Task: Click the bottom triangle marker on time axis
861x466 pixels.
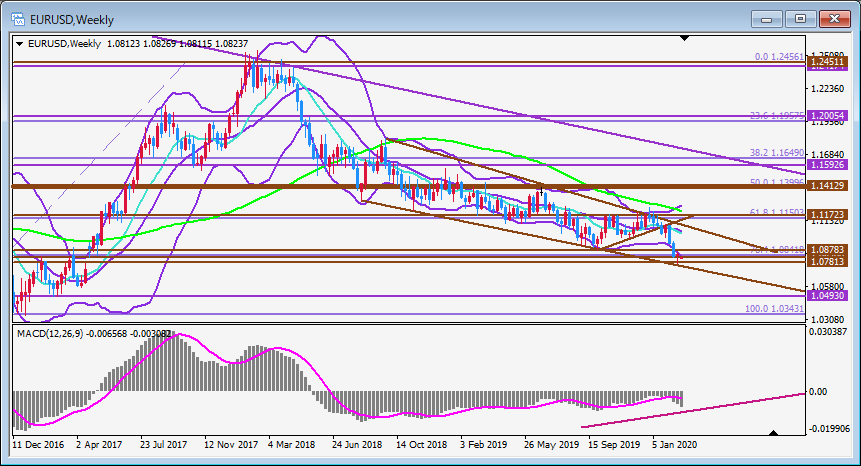Action: [774, 433]
